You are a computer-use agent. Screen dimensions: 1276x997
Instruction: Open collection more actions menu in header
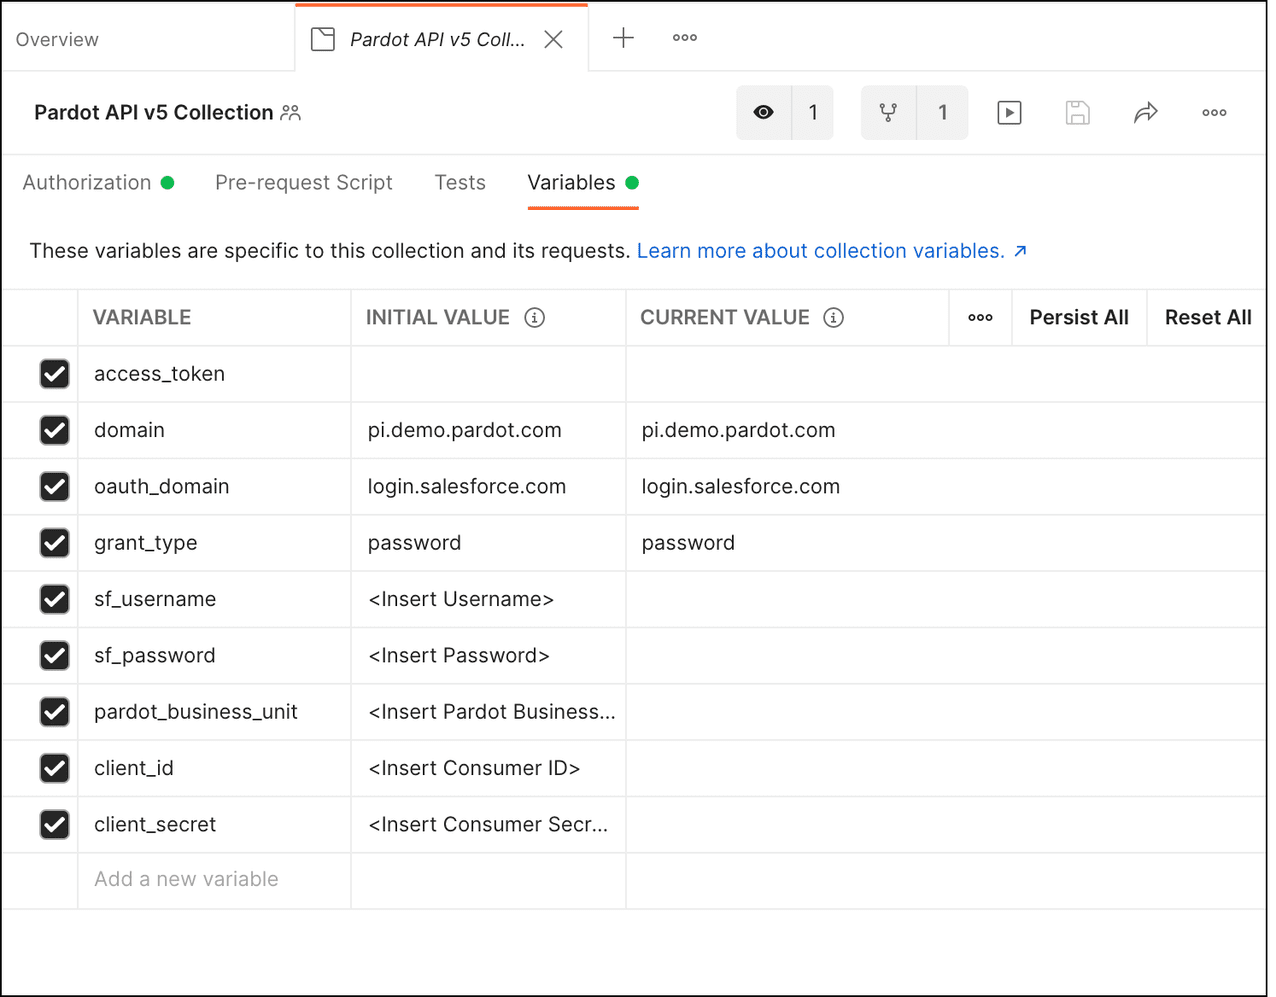coord(1214,112)
